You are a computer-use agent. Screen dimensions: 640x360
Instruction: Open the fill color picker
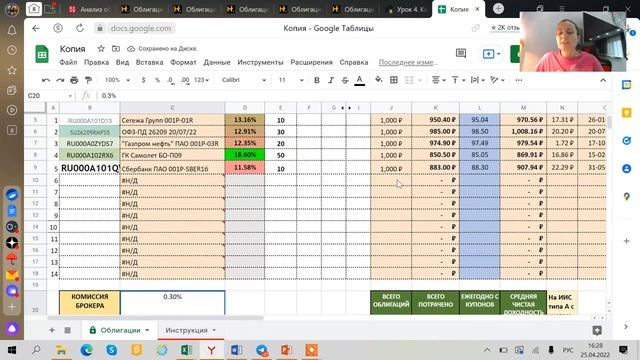click(x=379, y=80)
